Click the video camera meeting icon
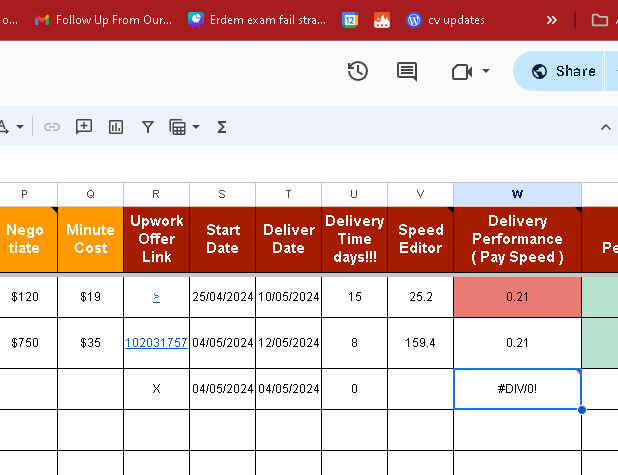 pos(462,72)
